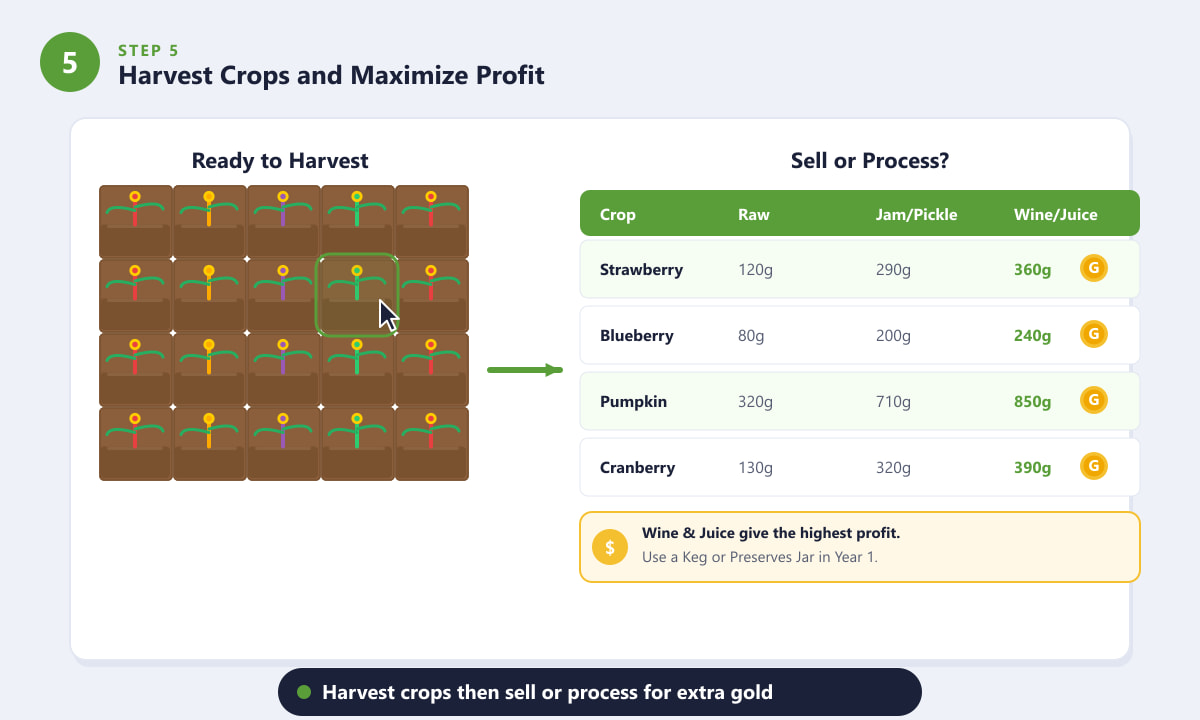Click the dollar sign tip icon

[610, 547]
